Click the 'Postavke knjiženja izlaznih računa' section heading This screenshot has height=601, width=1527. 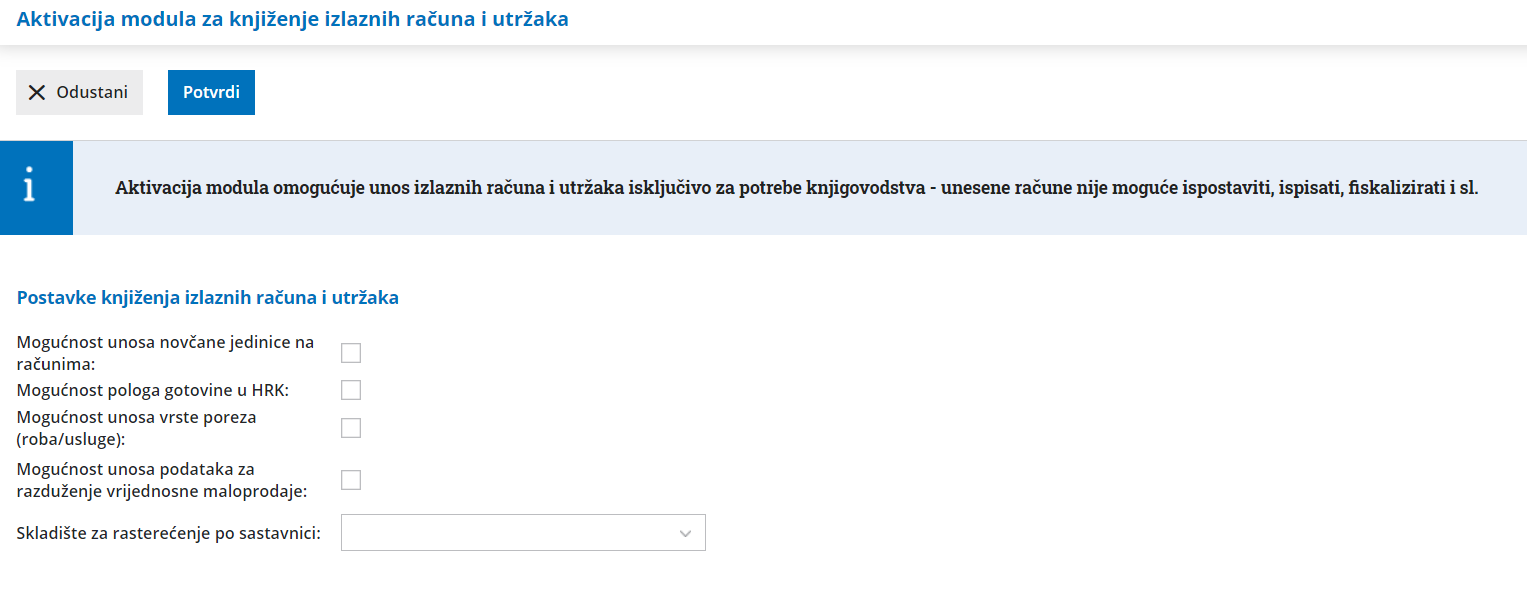[208, 297]
